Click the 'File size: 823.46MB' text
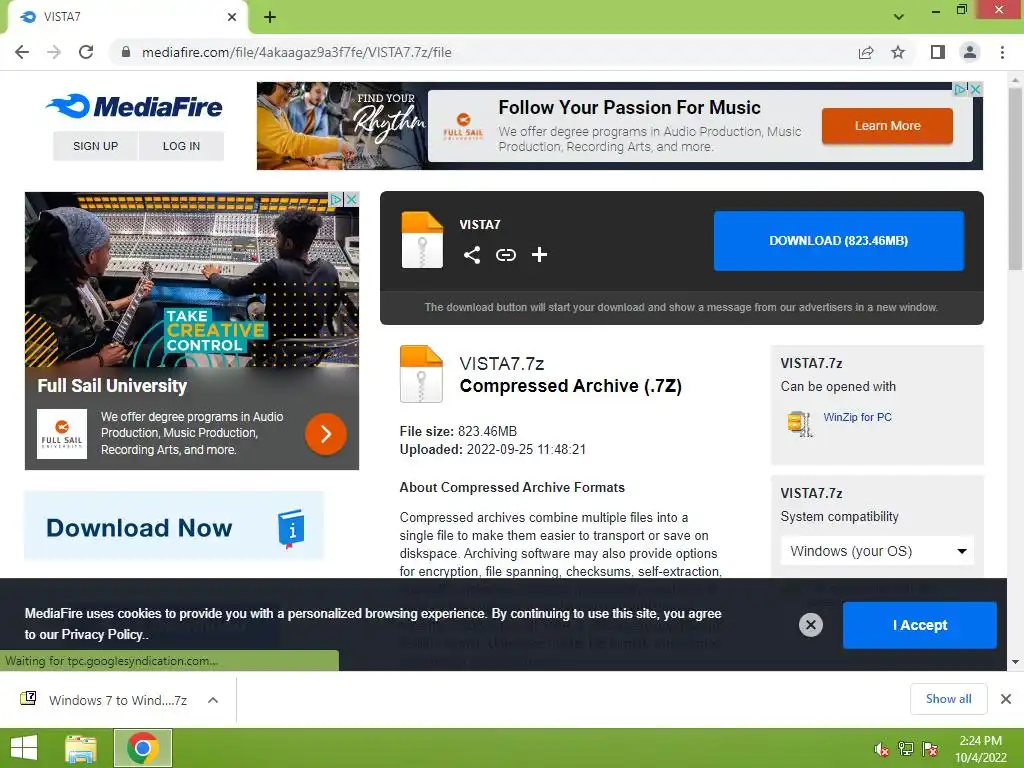Image resolution: width=1024 pixels, height=768 pixels. [x=458, y=431]
